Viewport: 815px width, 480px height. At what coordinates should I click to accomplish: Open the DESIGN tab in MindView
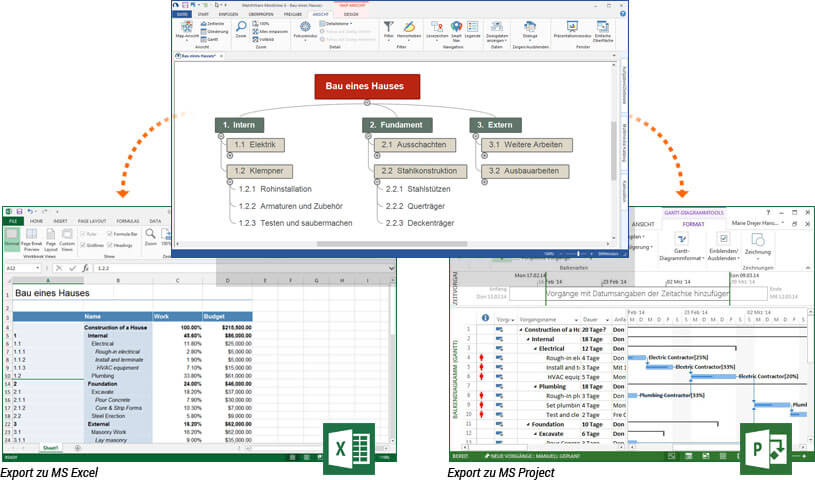tap(351, 15)
